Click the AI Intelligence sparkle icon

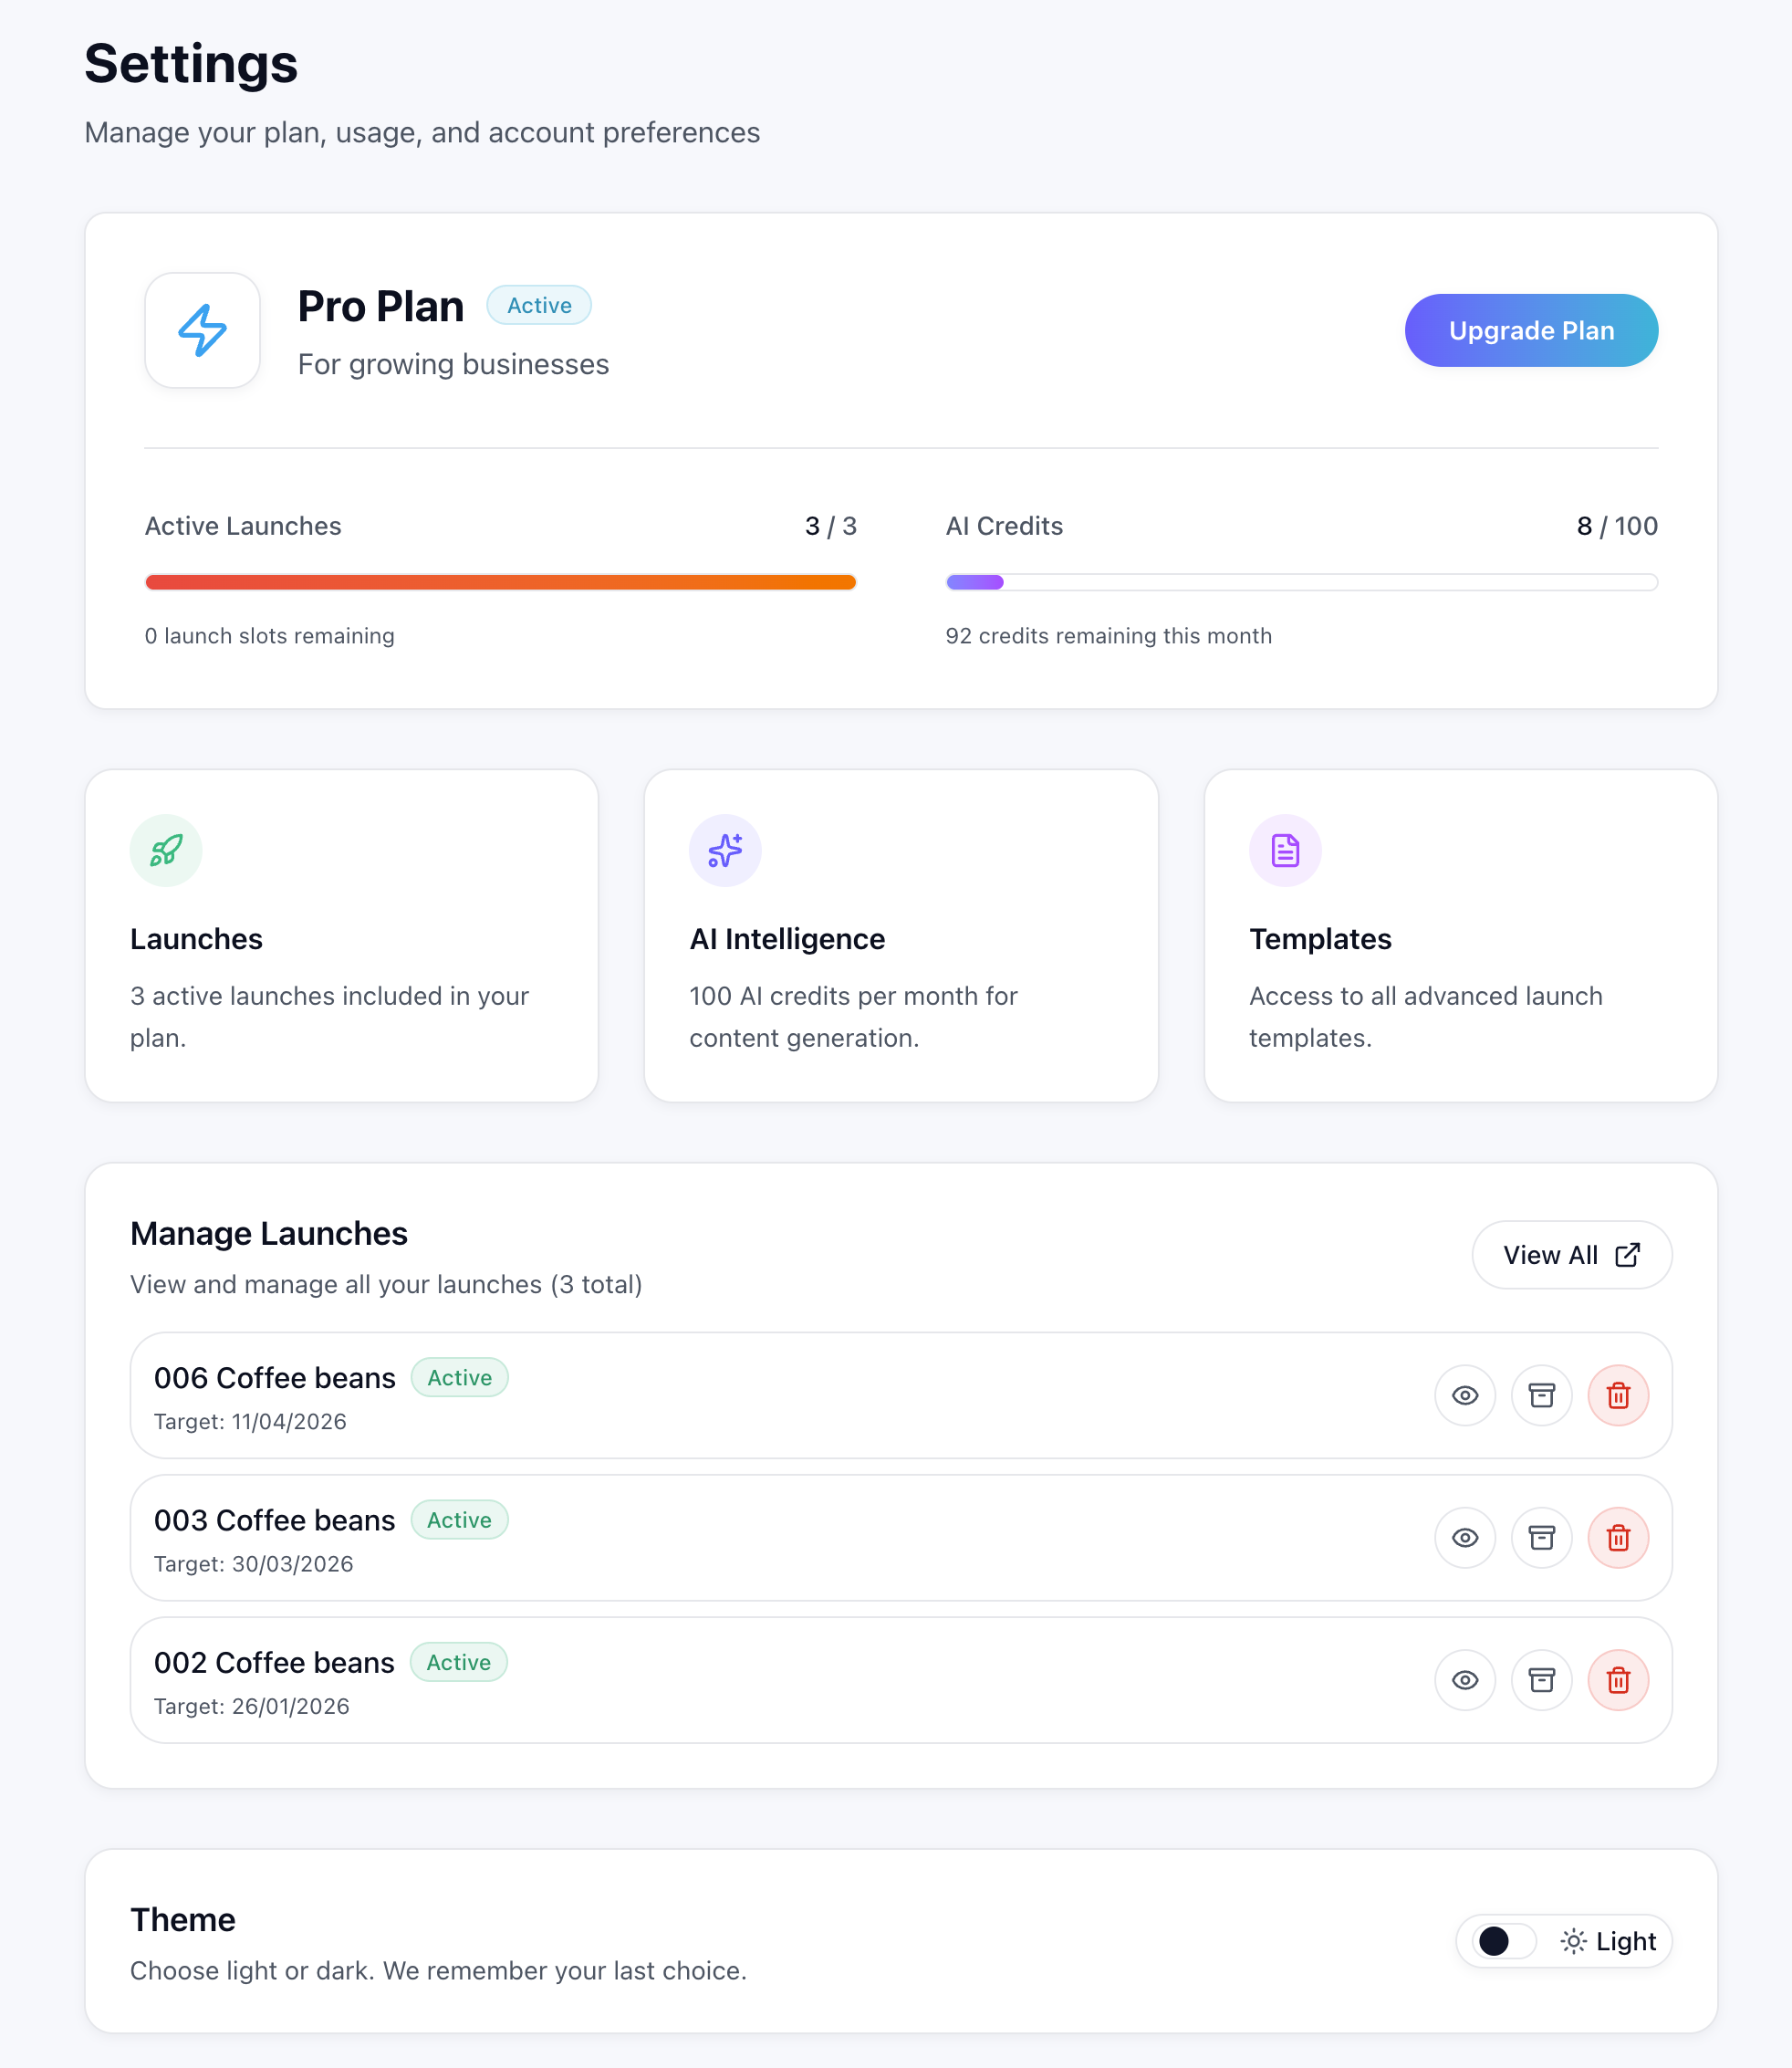click(x=725, y=850)
